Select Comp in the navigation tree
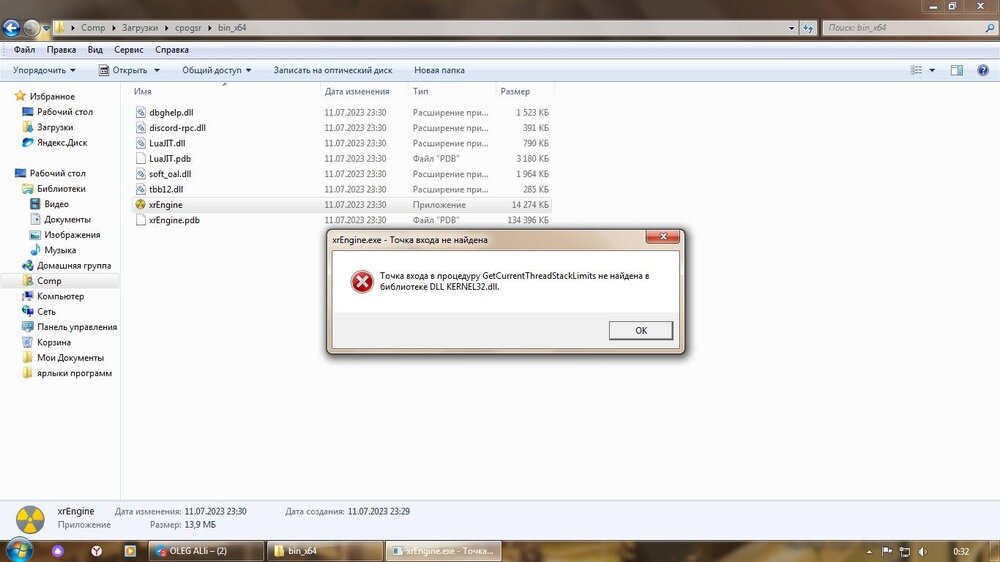Viewport: 1000px width, 562px height. 49,281
